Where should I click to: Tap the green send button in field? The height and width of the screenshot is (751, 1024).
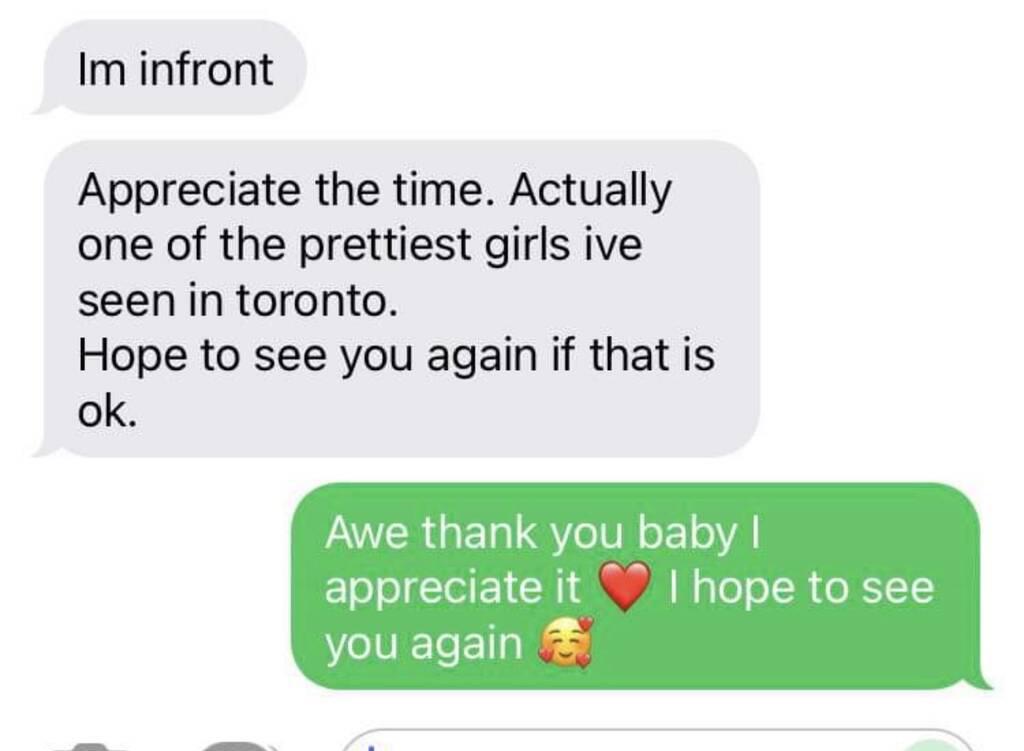[x=936, y=746]
